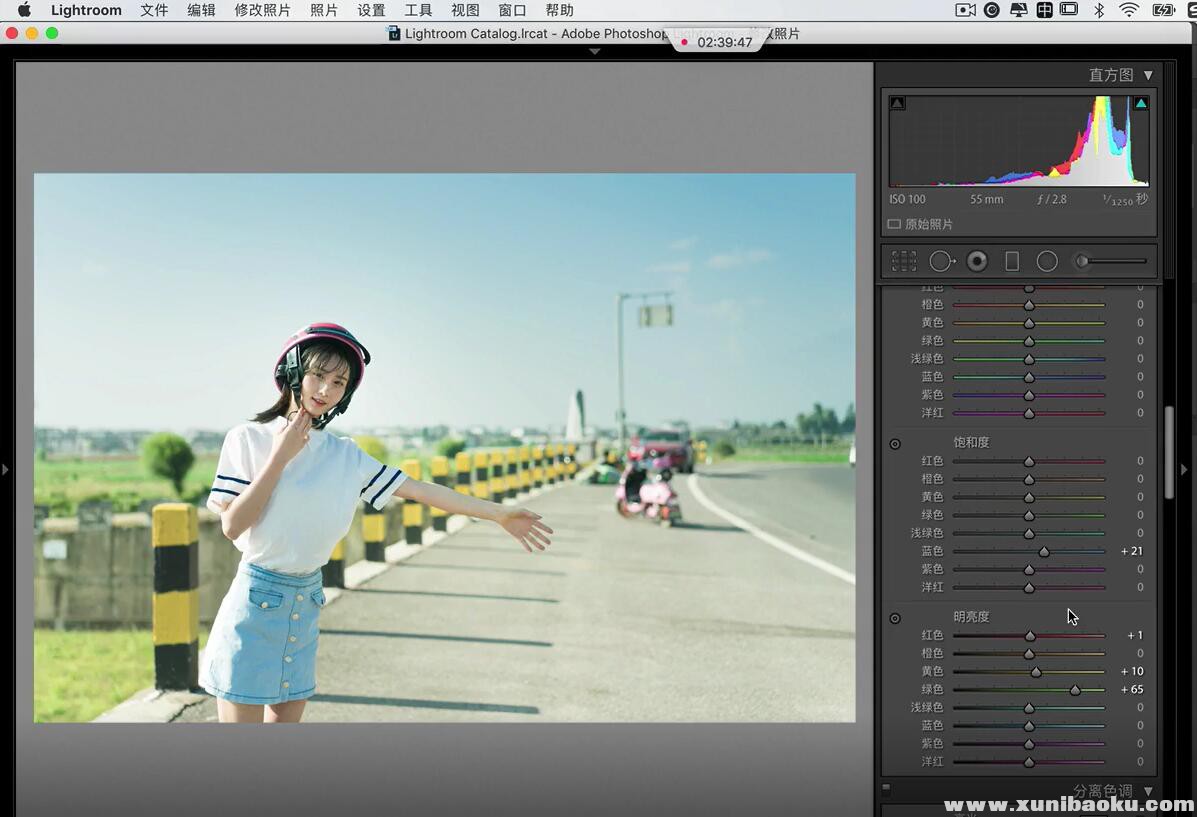Choose the Radial Filter tool
Viewport: 1197px width, 817px height.
tap(1047, 261)
